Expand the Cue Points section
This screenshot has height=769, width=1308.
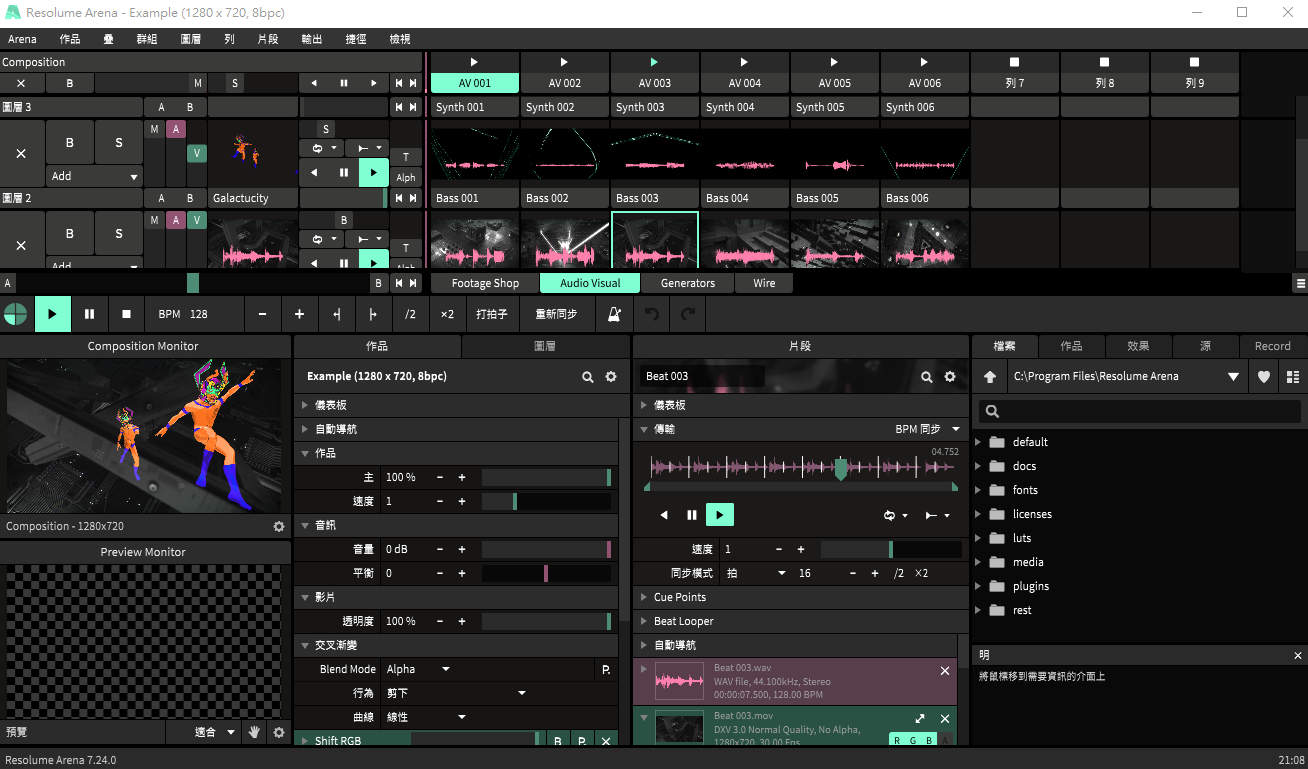[x=680, y=597]
